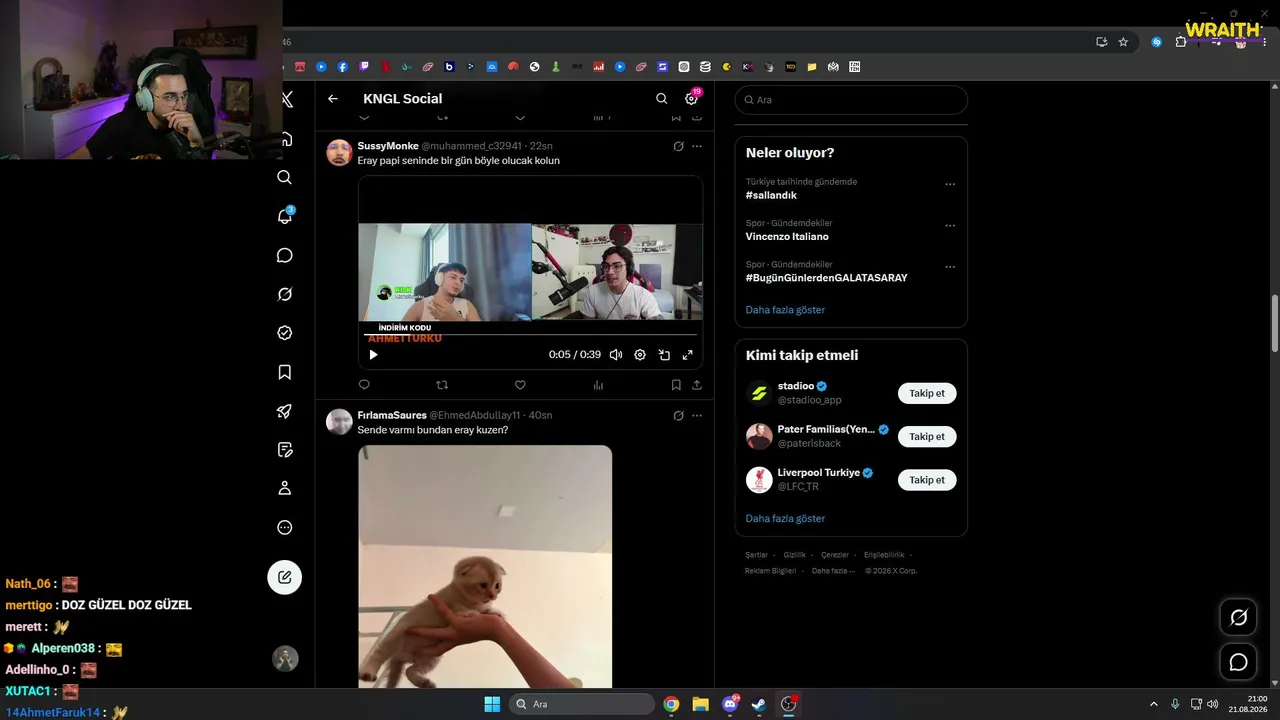Follow stadioo with Takip et

[927, 393]
